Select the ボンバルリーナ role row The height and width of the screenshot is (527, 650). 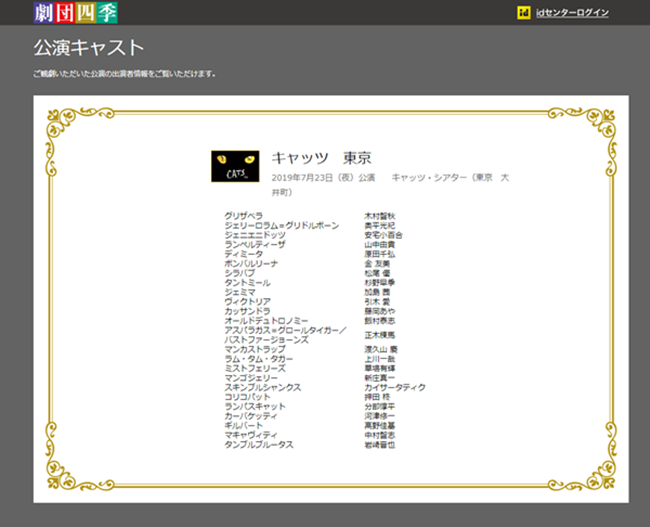pyautogui.click(x=251, y=263)
